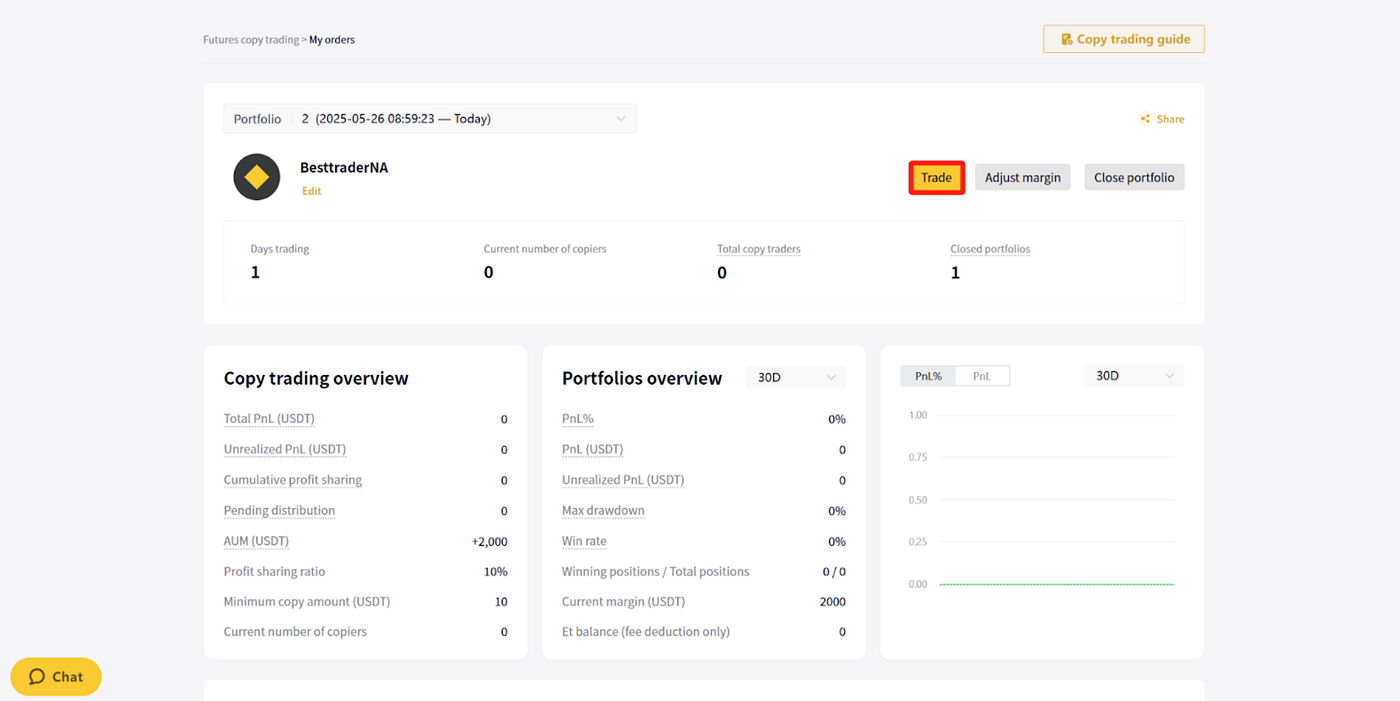Click Edit under BesttraderNA

(x=312, y=191)
